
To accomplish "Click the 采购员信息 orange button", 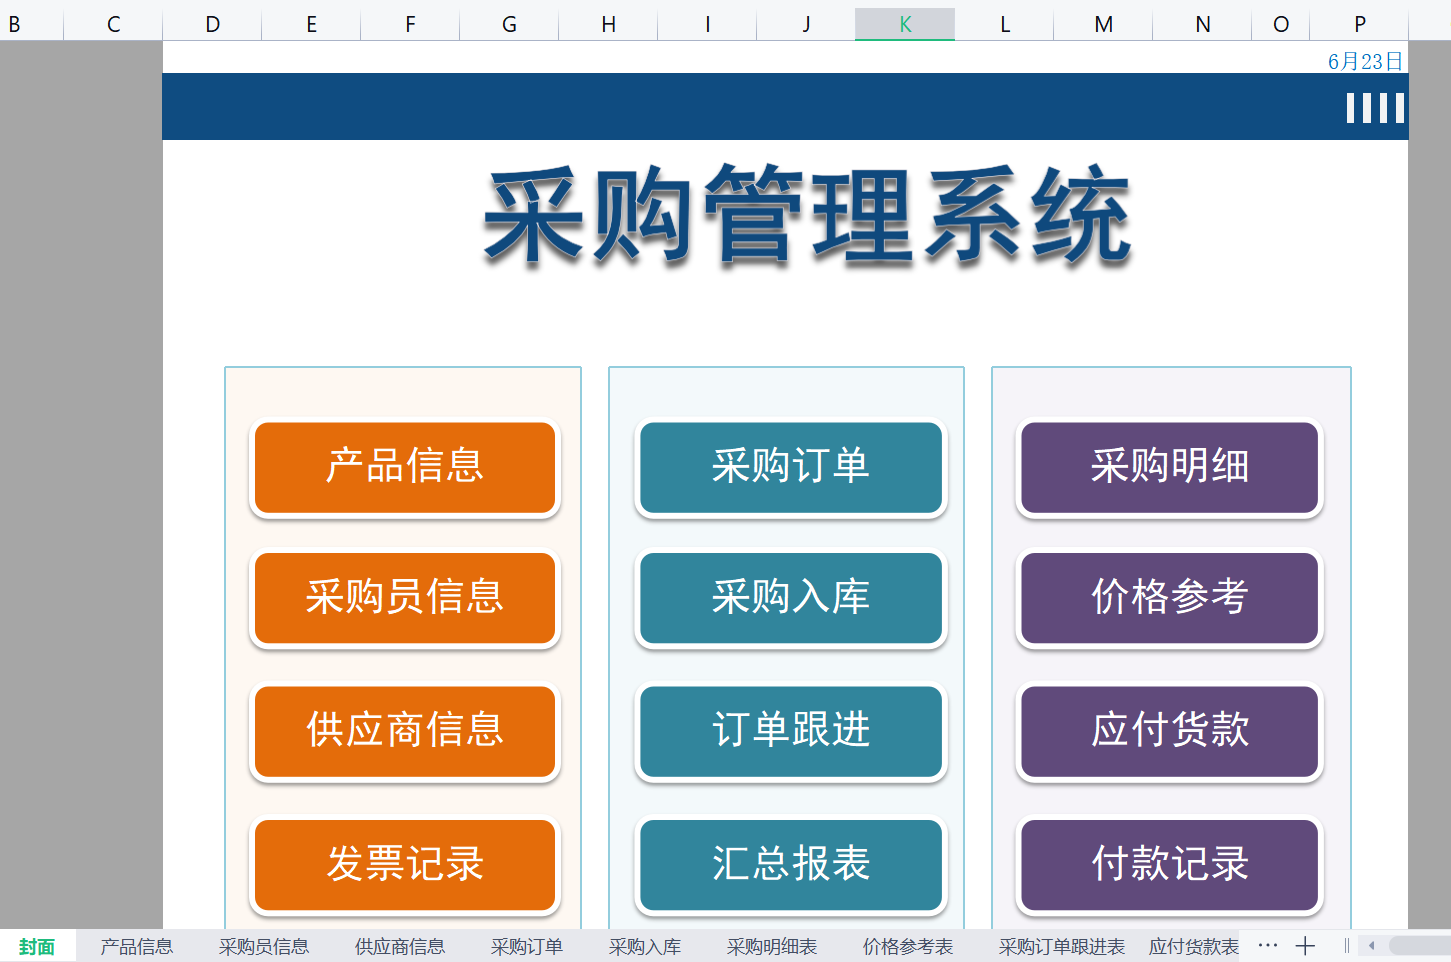I will click(405, 598).
